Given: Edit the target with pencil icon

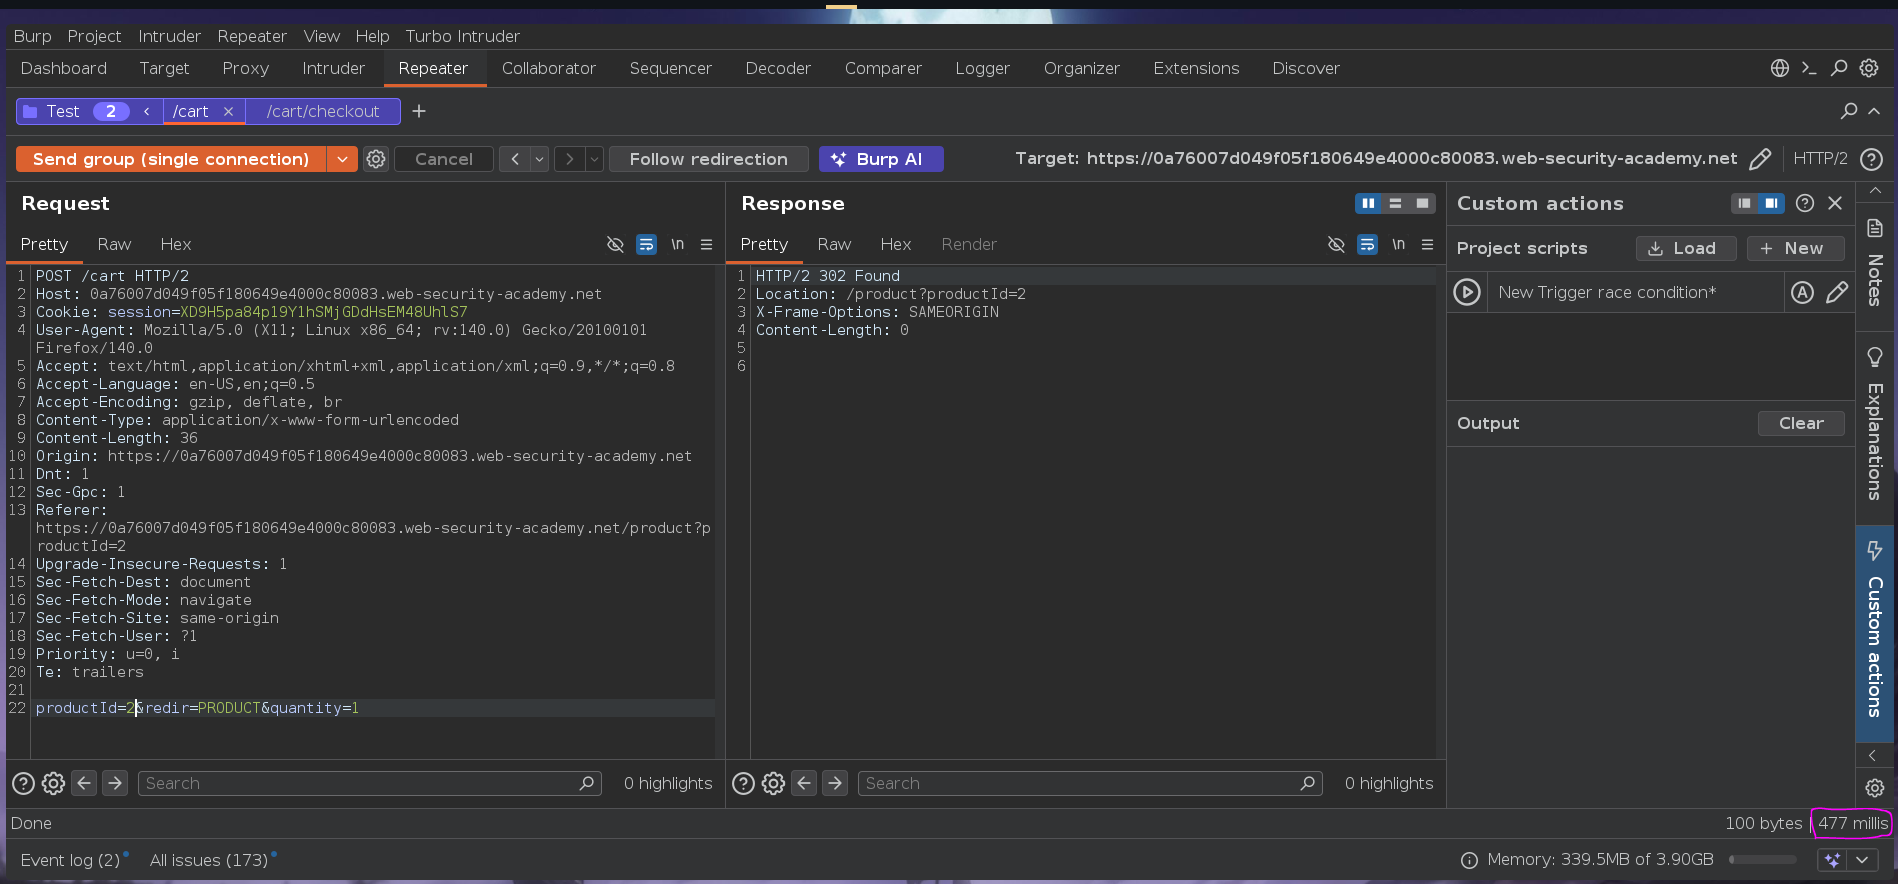Looking at the screenshot, I should tap(1760, 159).
